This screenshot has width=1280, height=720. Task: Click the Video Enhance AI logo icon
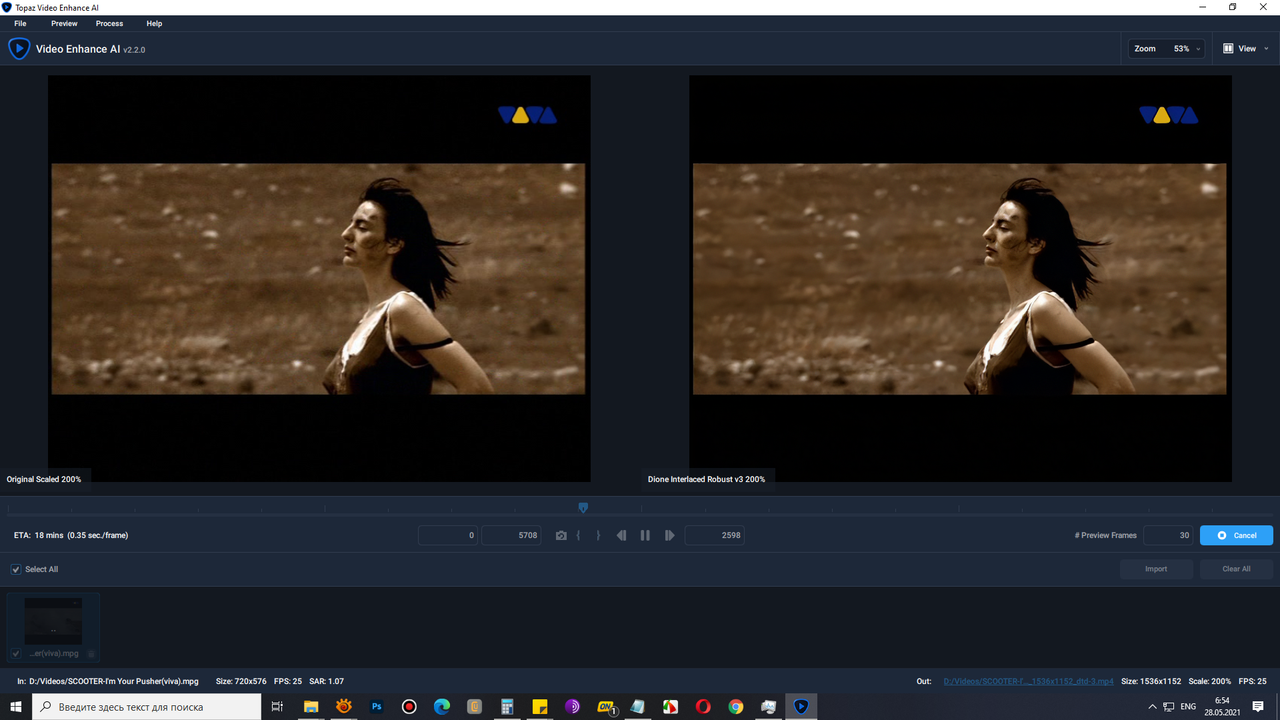(x=19, y=48)
